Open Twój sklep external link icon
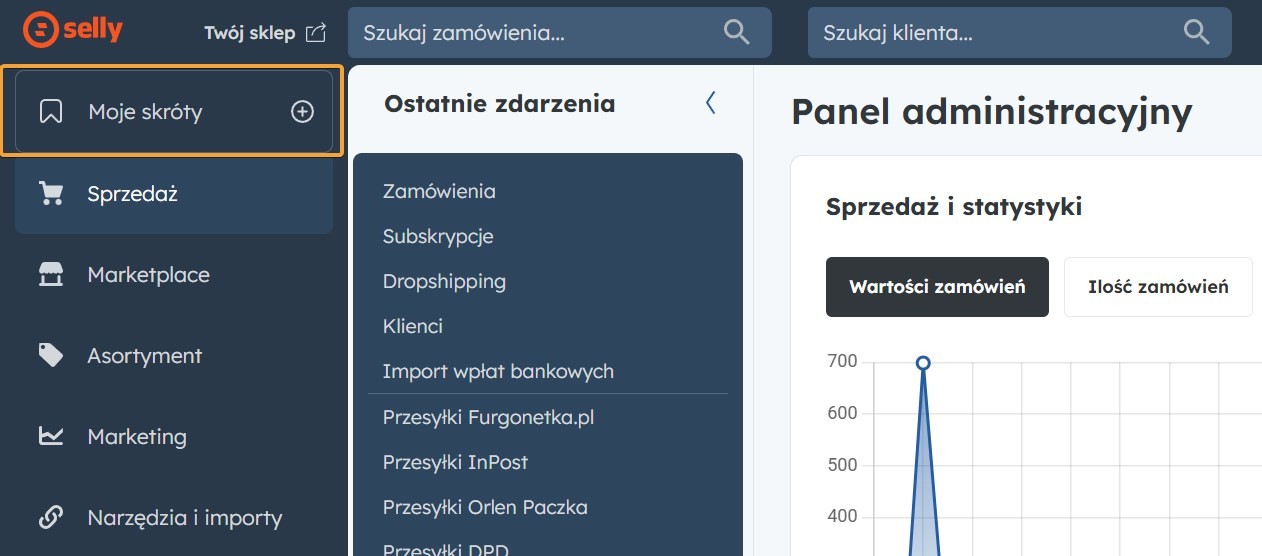The height and width of the screenshot is (556, 1262). pos(316,33)
